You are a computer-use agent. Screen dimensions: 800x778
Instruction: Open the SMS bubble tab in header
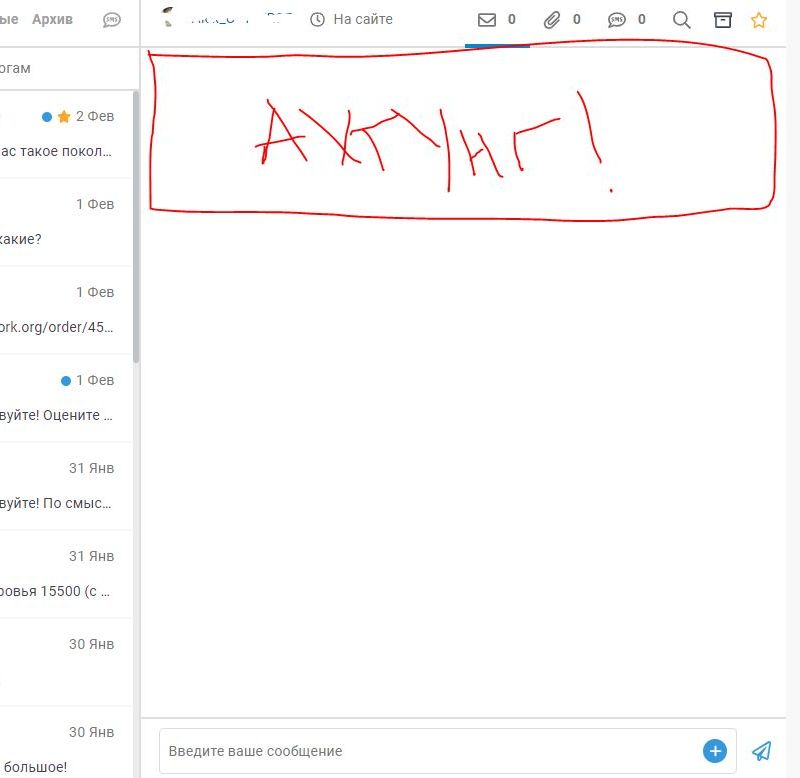[x=626, y=20]
